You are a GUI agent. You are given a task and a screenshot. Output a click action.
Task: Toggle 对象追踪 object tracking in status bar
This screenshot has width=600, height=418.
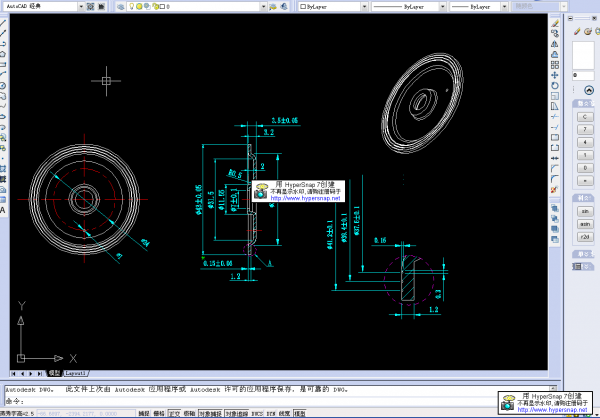click(237, 413)
